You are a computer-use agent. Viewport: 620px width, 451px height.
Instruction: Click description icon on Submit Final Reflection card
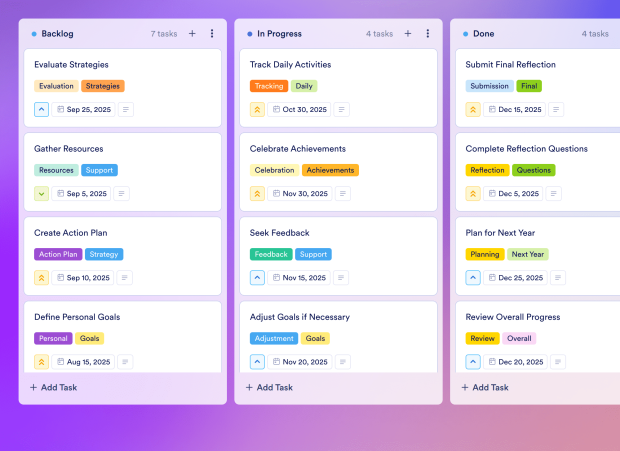click(x=557, y=109)
